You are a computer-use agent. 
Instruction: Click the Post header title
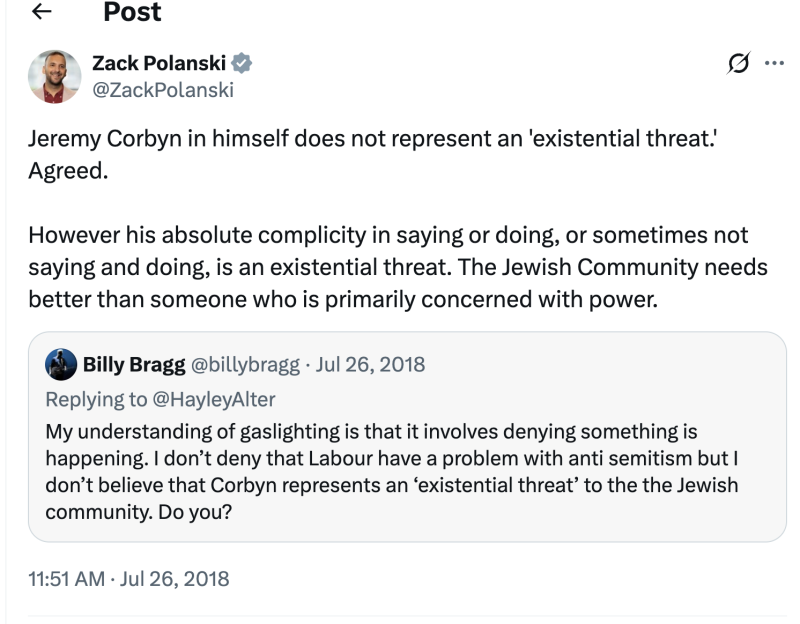pos(132,12)
